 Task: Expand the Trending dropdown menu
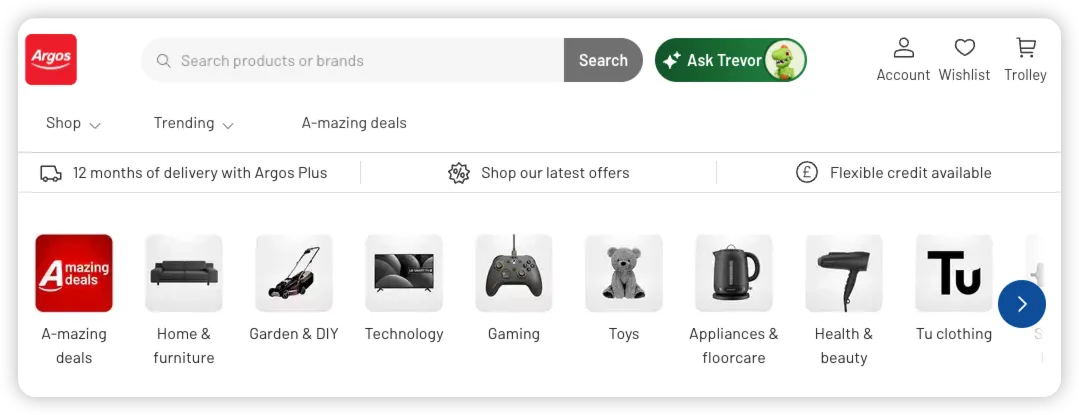pyautogui.click(x=193, y=123)
